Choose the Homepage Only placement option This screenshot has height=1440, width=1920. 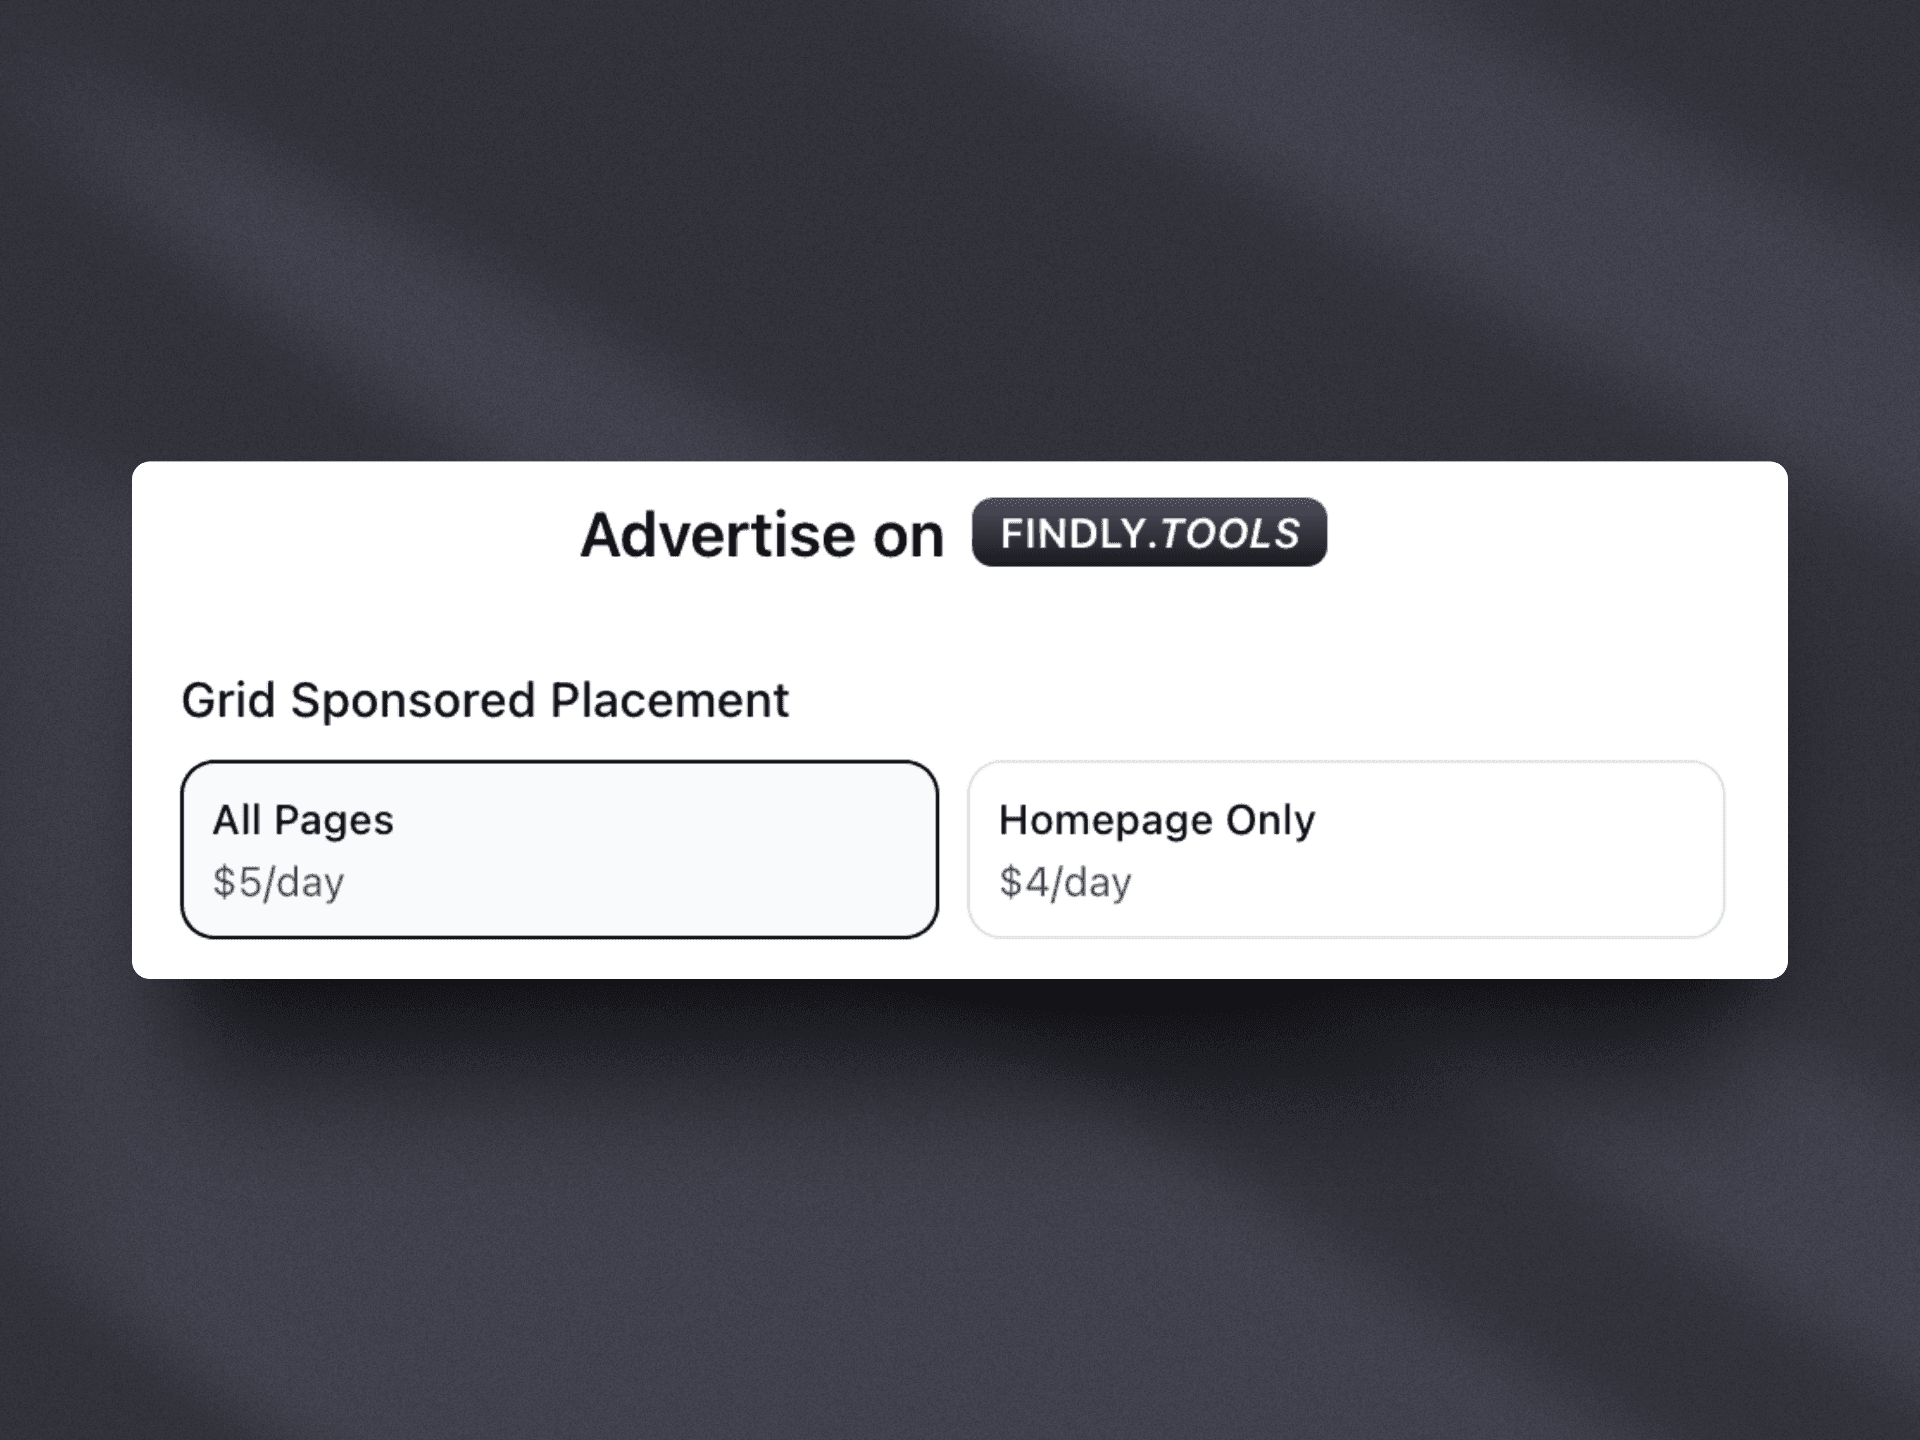coord(1346,849)
